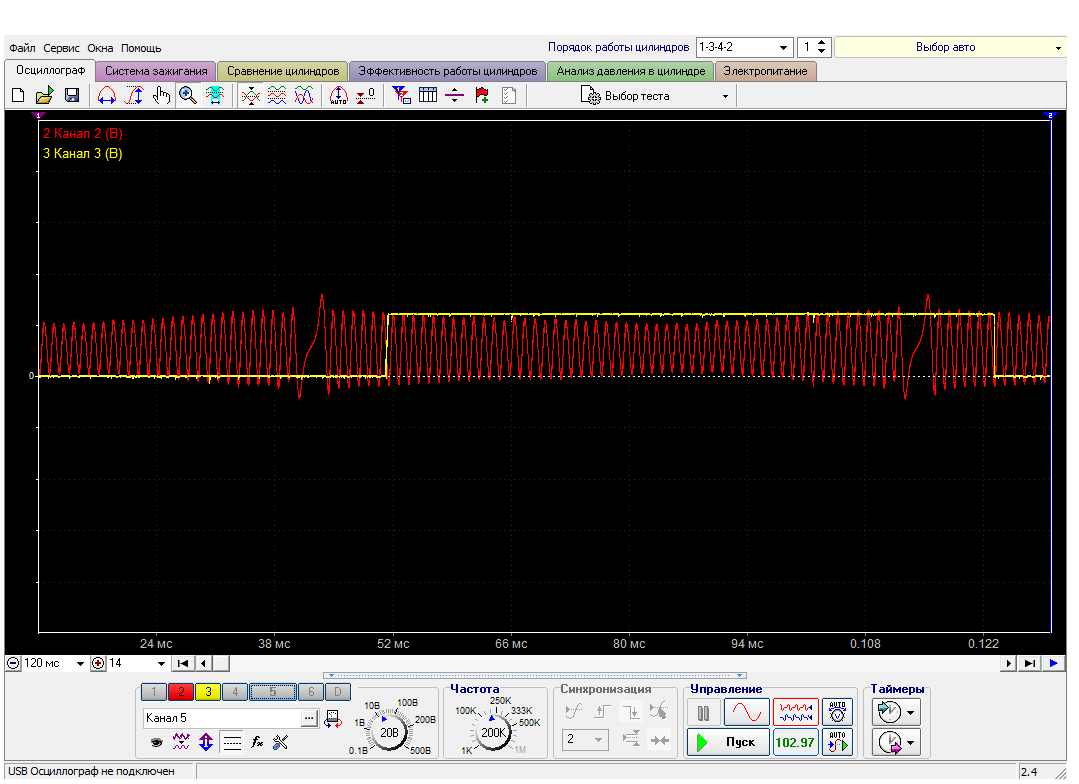Adjust the Частота 200K frequency knob

click(493, 732)
